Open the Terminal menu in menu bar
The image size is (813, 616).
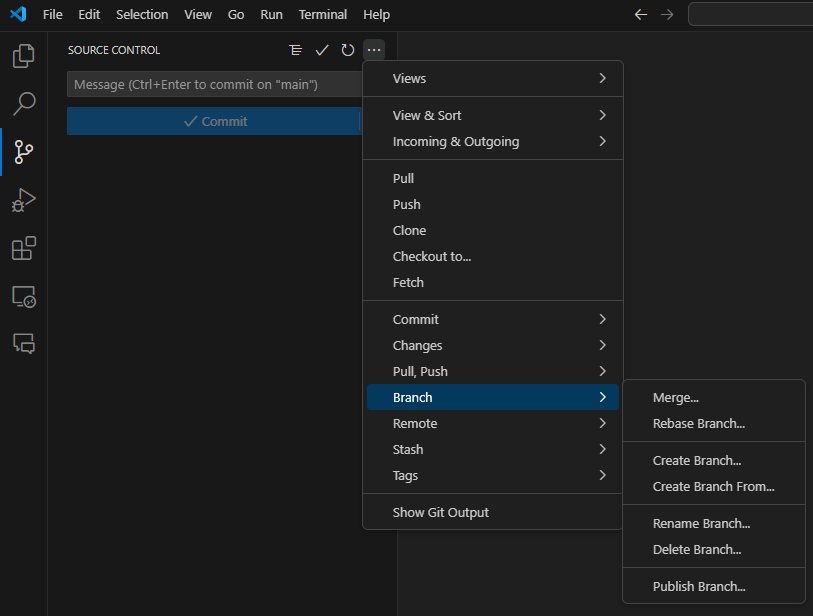323,15
